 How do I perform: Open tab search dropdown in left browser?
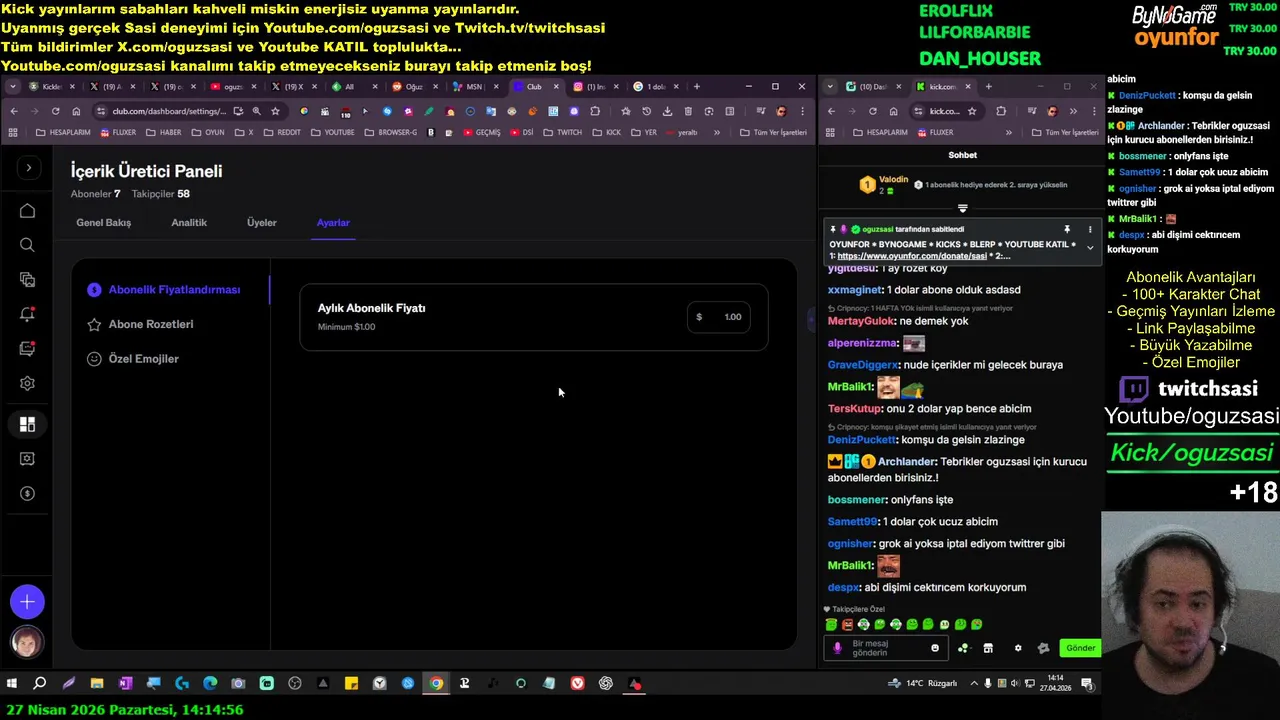(12, 87)
